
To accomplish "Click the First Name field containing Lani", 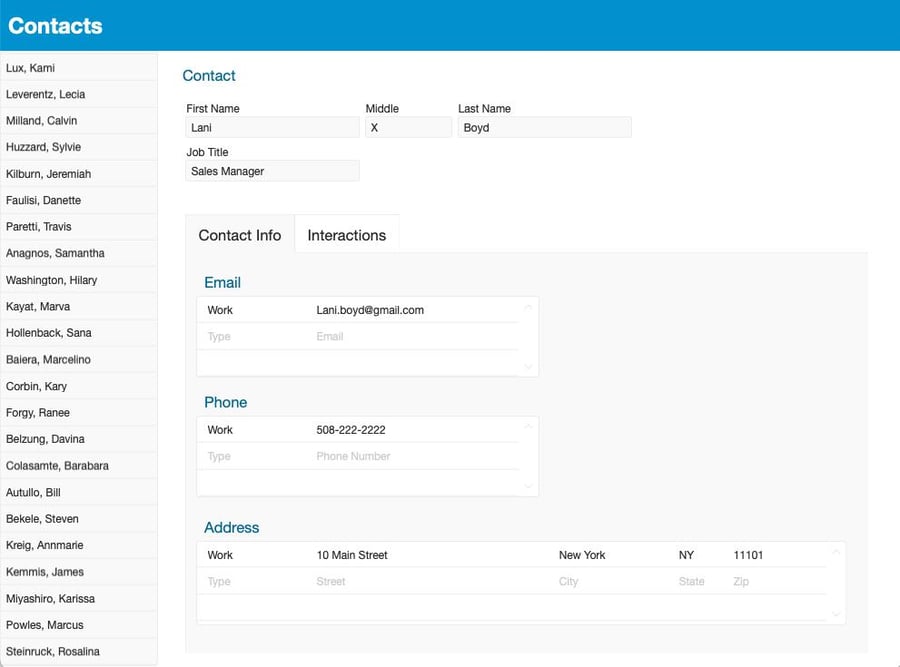I will [271, 127].
